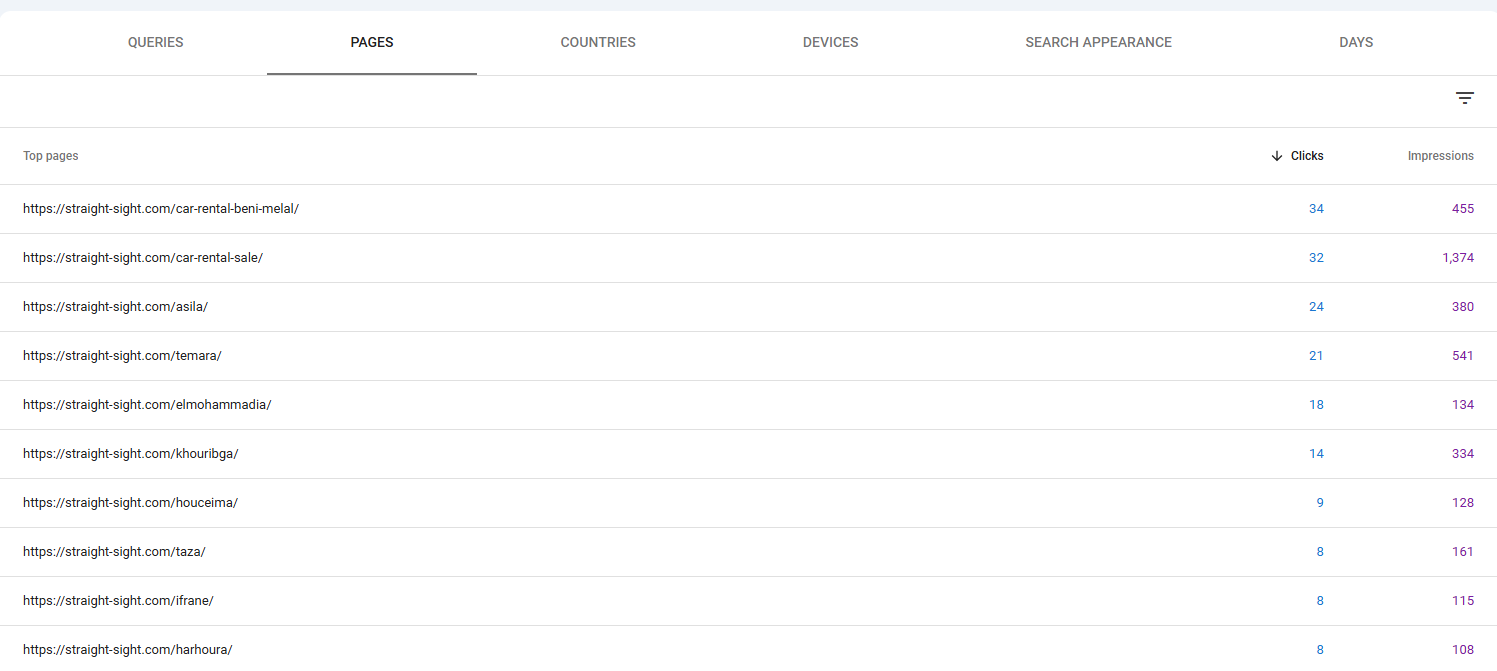This screenshot has height=671, width=1497.
Task: Click clicks value 32 for car-rental-sale
Action: (1316, 258)
